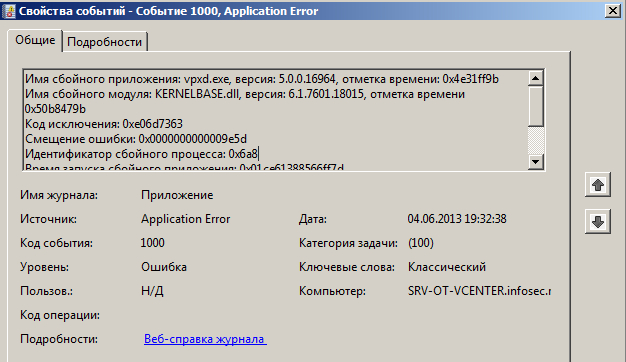Click the description scrollbar down arrow

pos(535,162)
